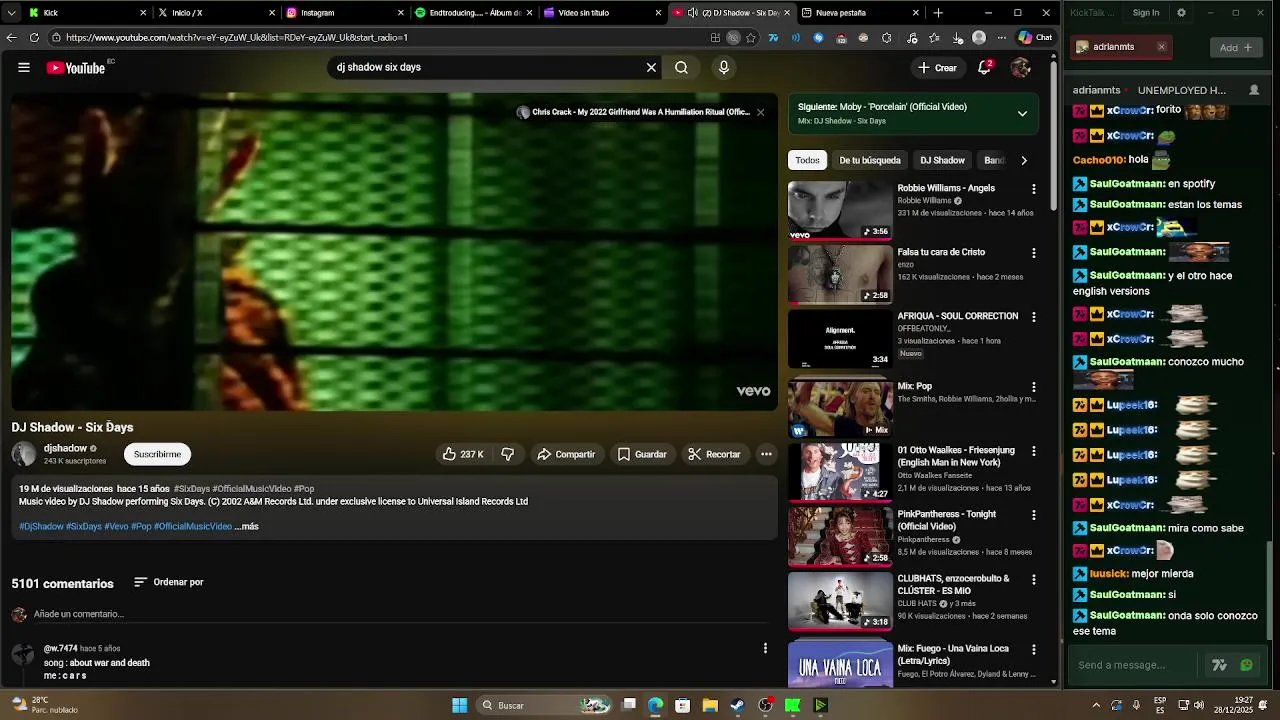Click Sign In in KickTalk
Screen dimensions: 1280x720
[1146, 13]
